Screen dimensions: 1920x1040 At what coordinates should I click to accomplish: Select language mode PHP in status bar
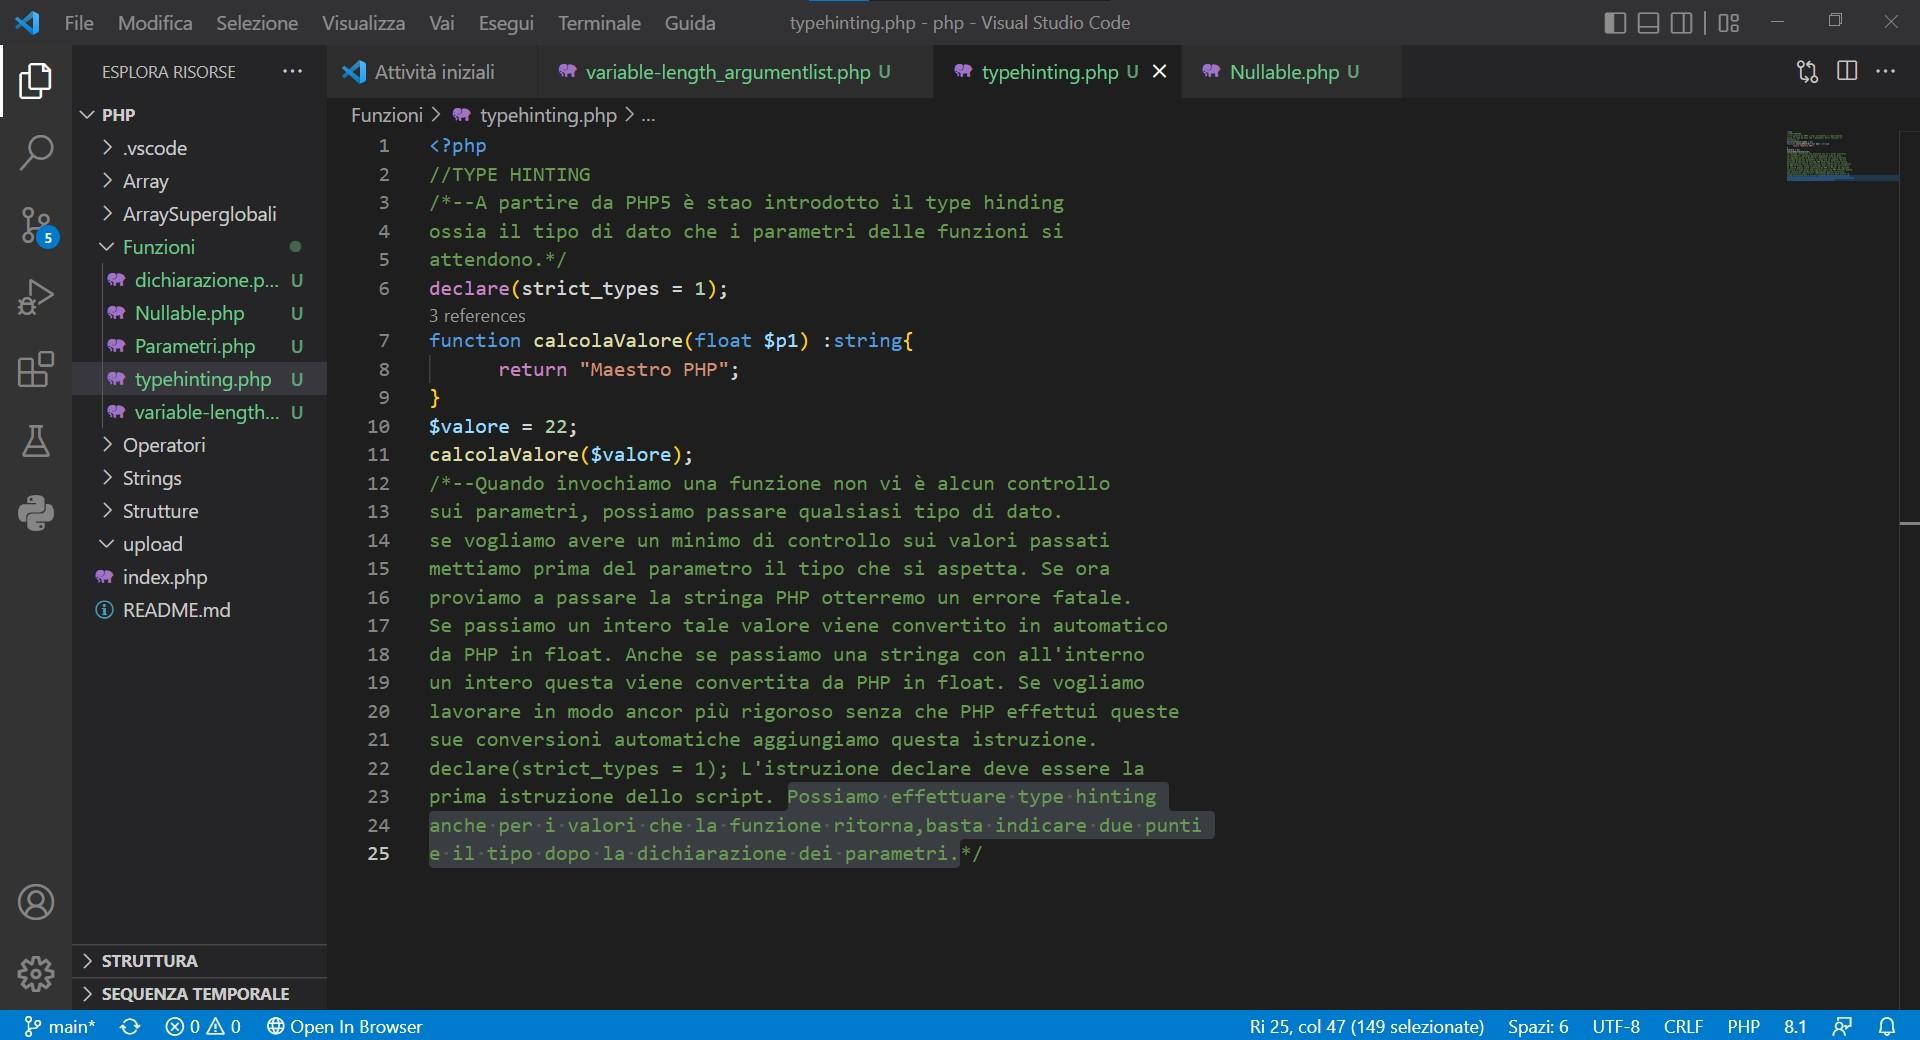[x=1743, y=1026]
